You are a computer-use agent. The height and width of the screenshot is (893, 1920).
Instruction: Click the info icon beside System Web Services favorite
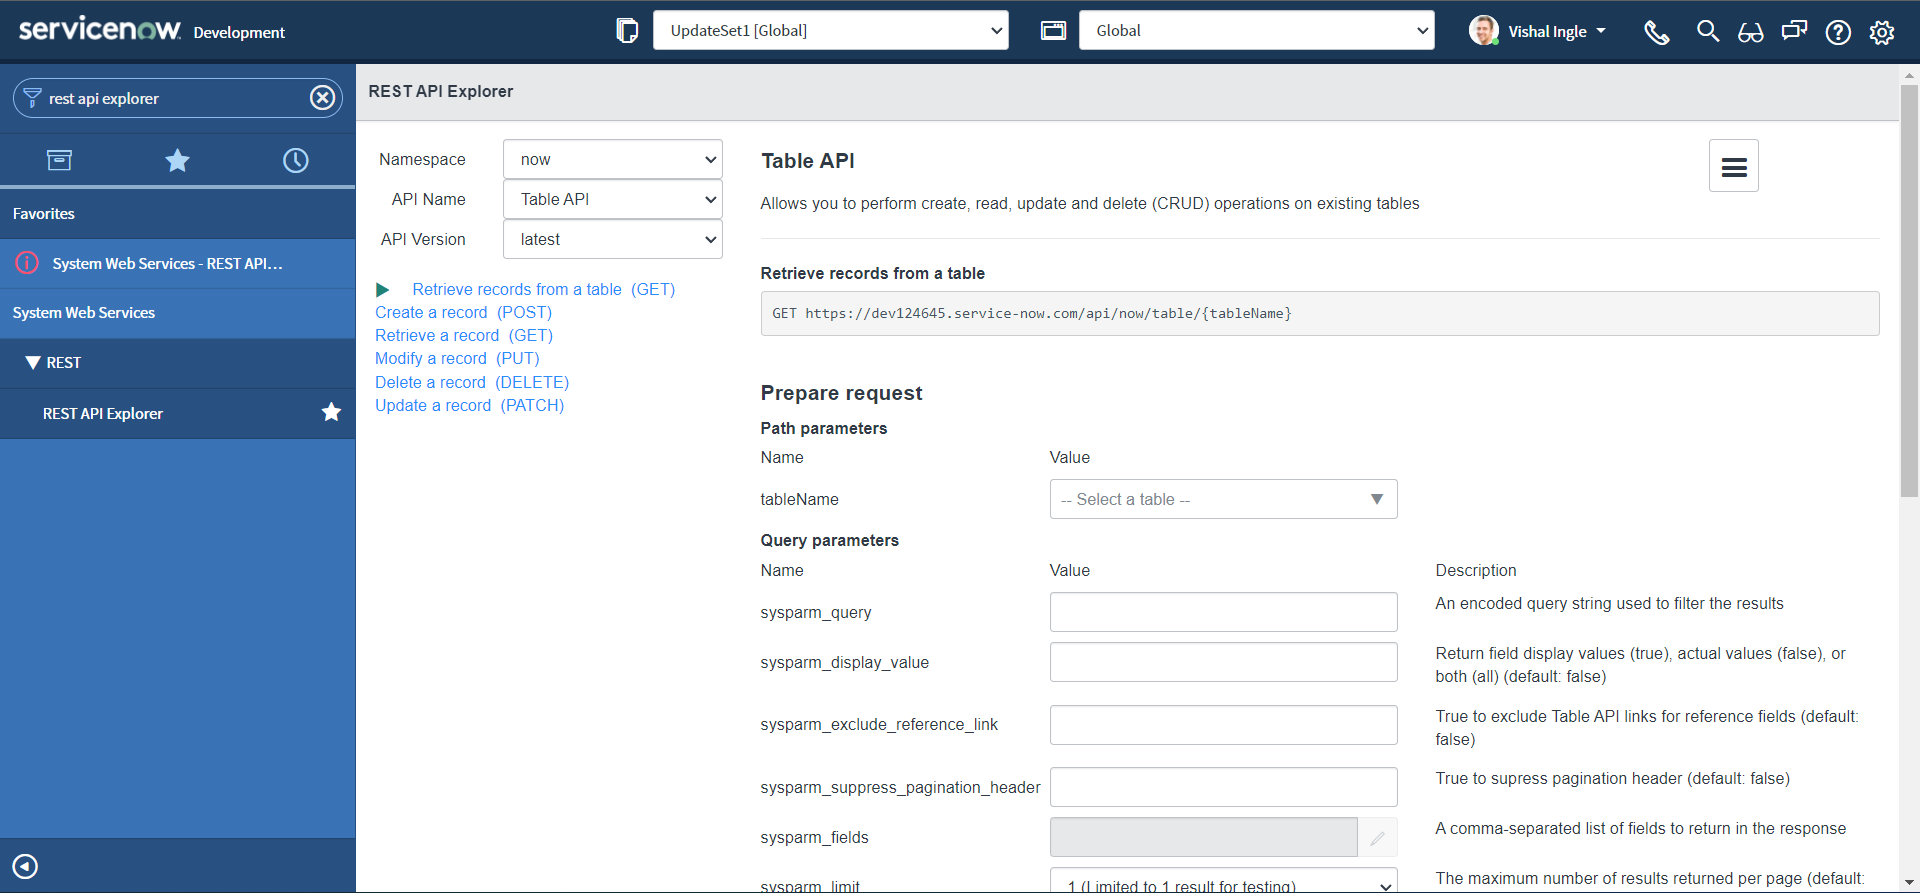pyautogui.click(x=27, y=263)
